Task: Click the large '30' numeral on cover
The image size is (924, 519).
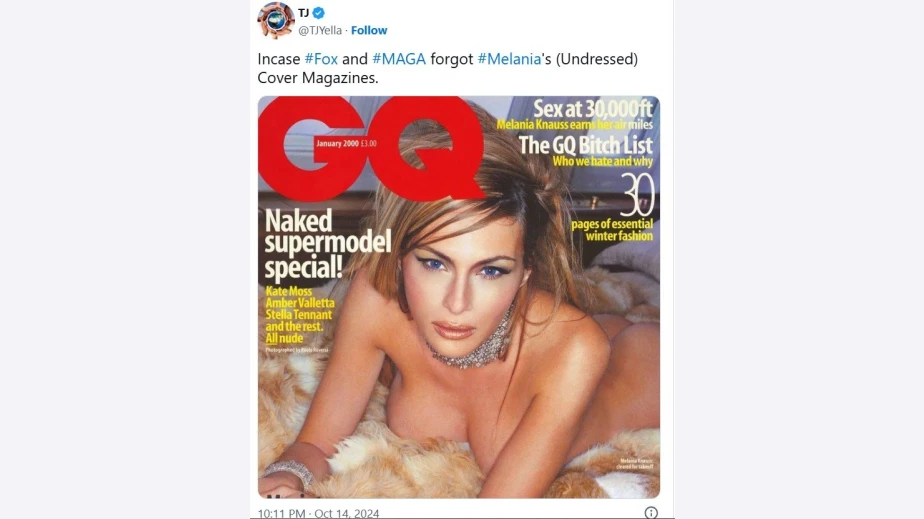Action: (x=637, y=195)
